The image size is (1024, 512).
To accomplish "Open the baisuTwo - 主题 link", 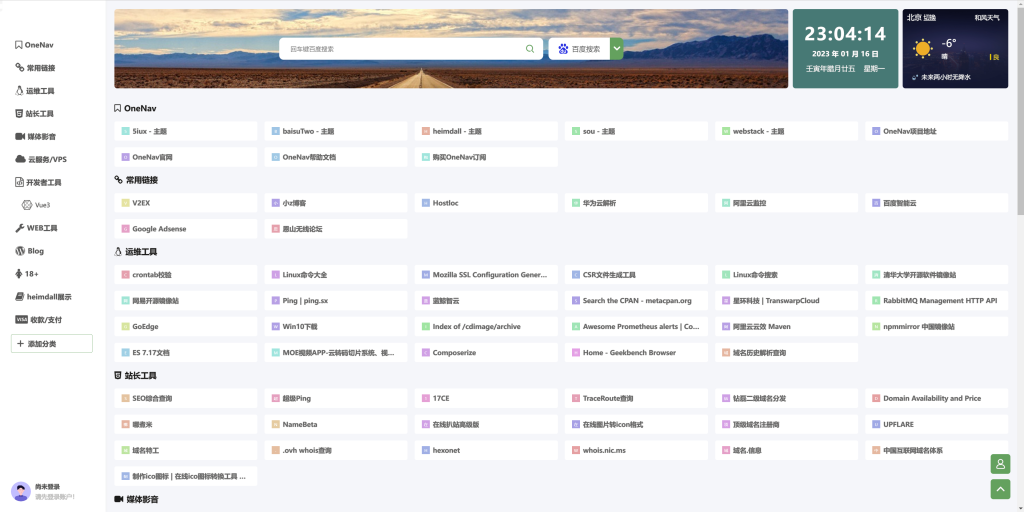I will click(x=336, y=131).
